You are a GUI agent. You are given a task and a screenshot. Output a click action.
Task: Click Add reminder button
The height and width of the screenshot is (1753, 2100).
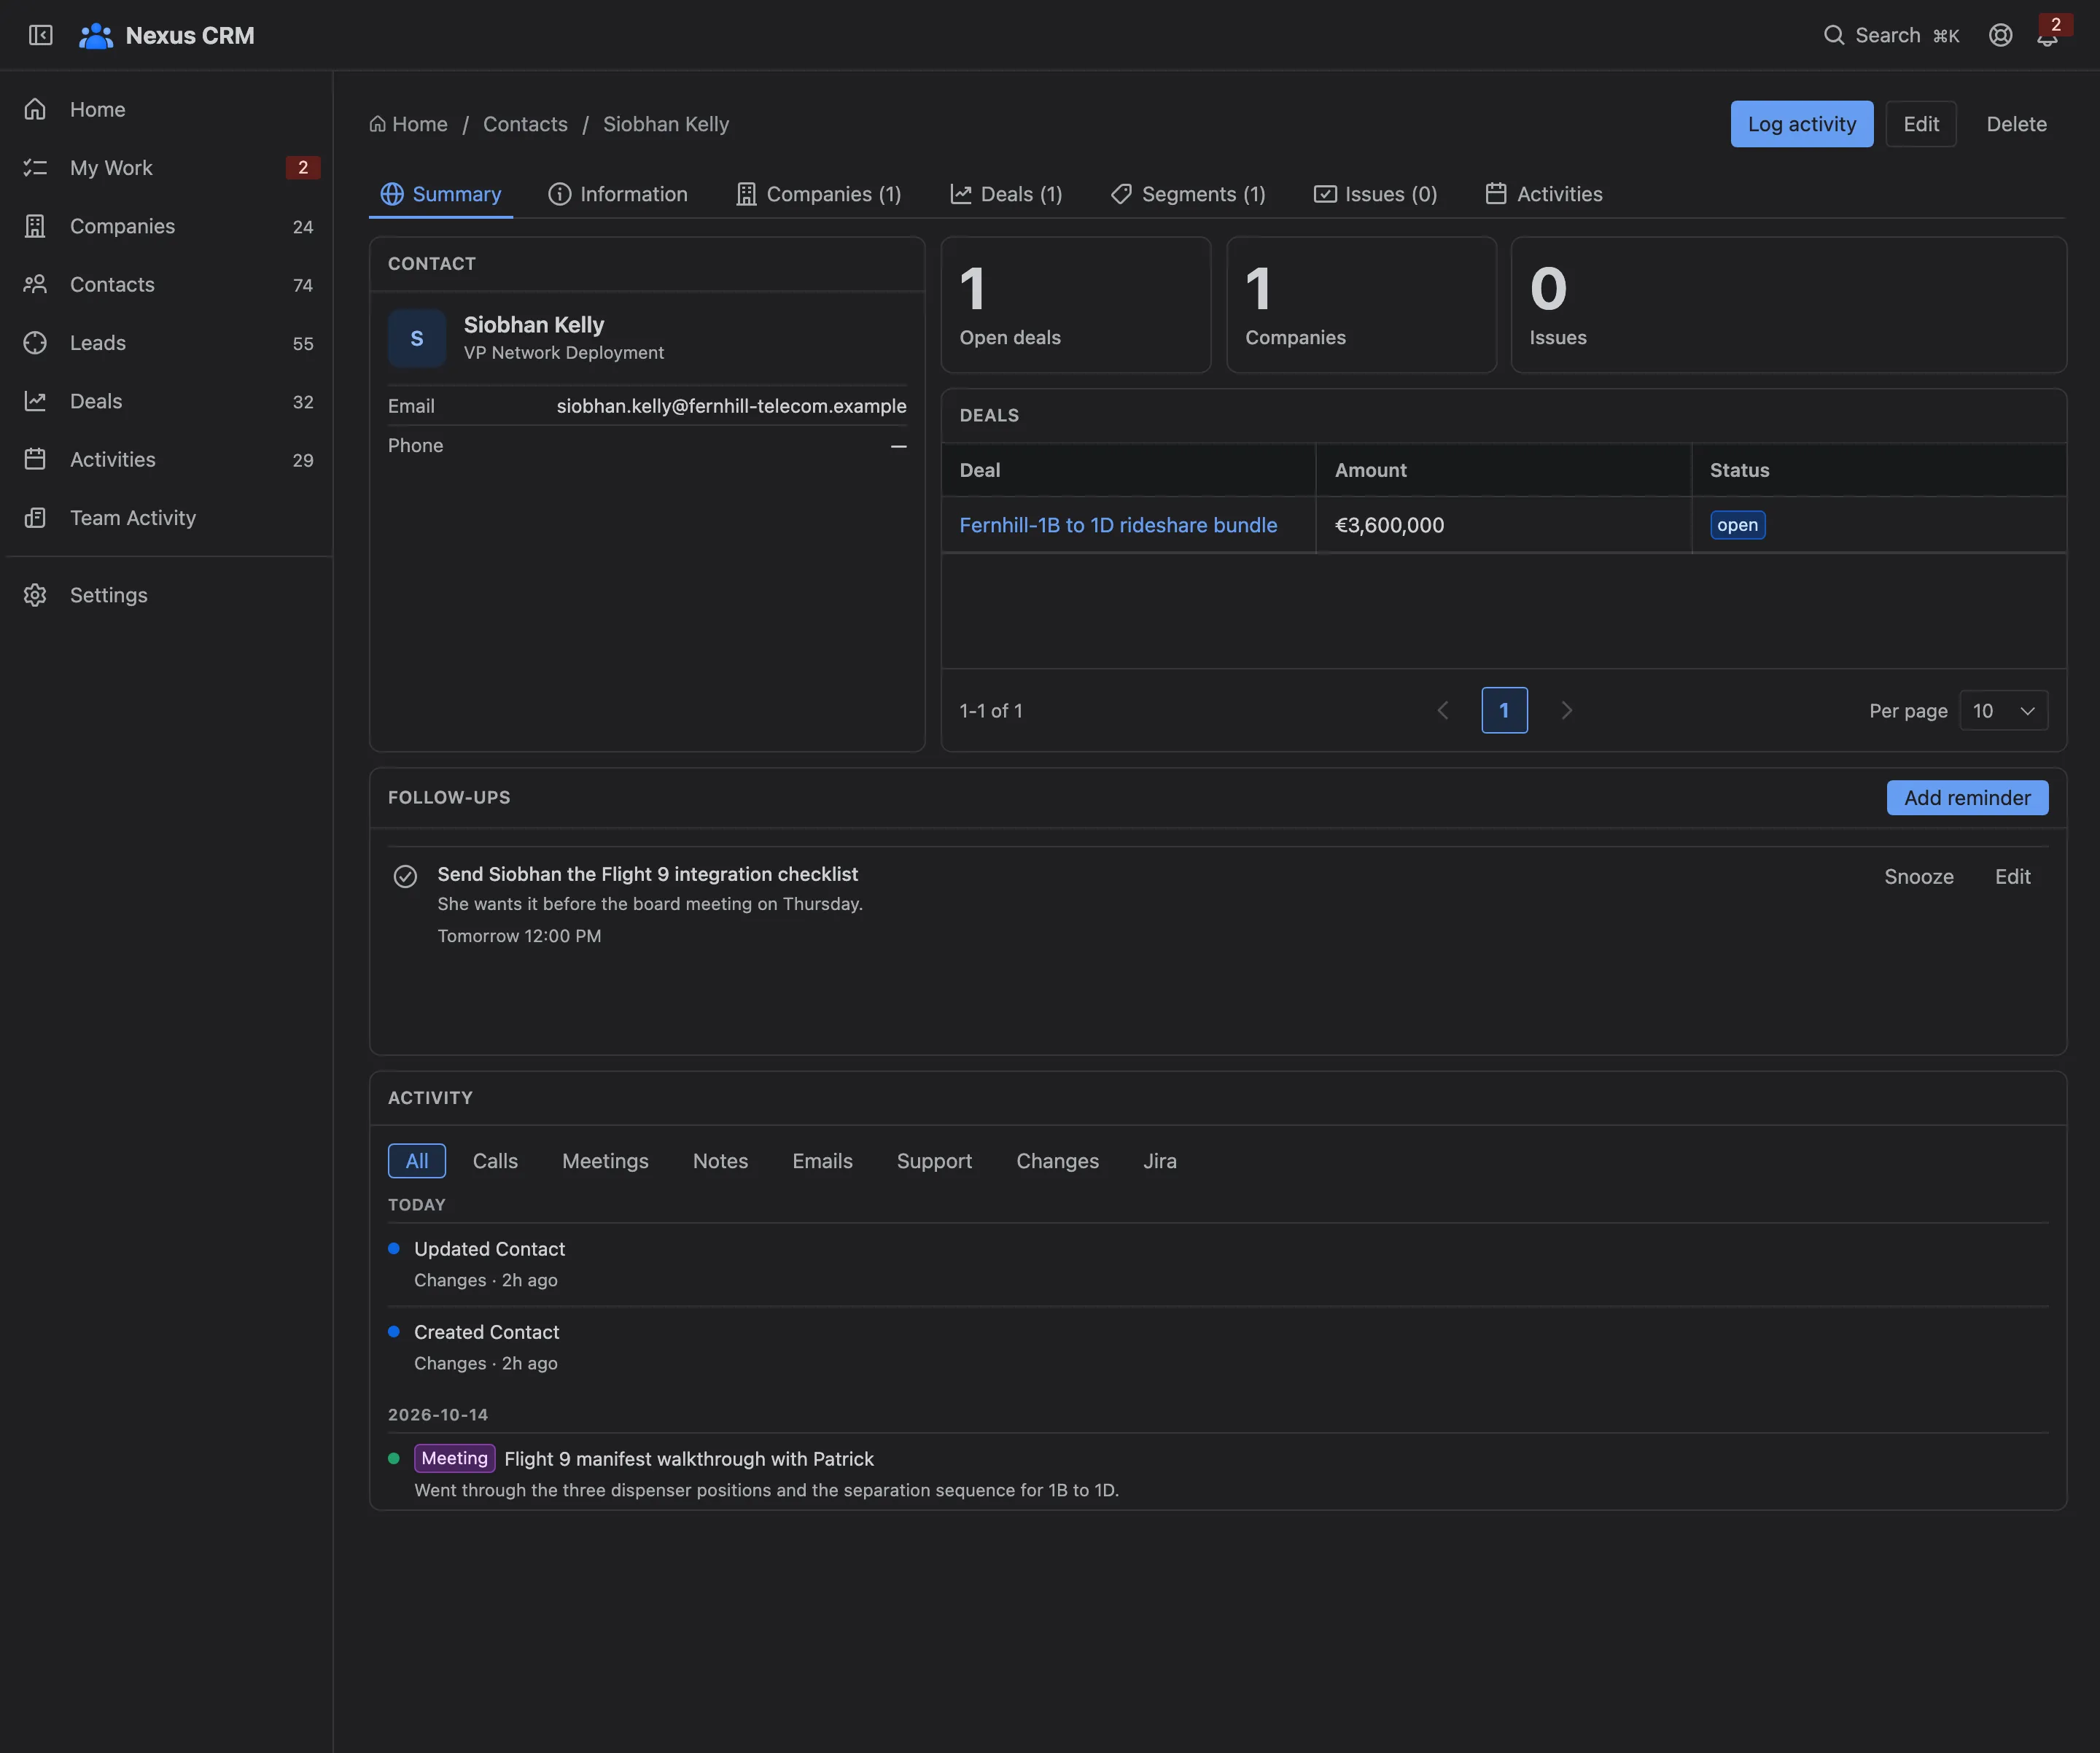[1966, 797]
